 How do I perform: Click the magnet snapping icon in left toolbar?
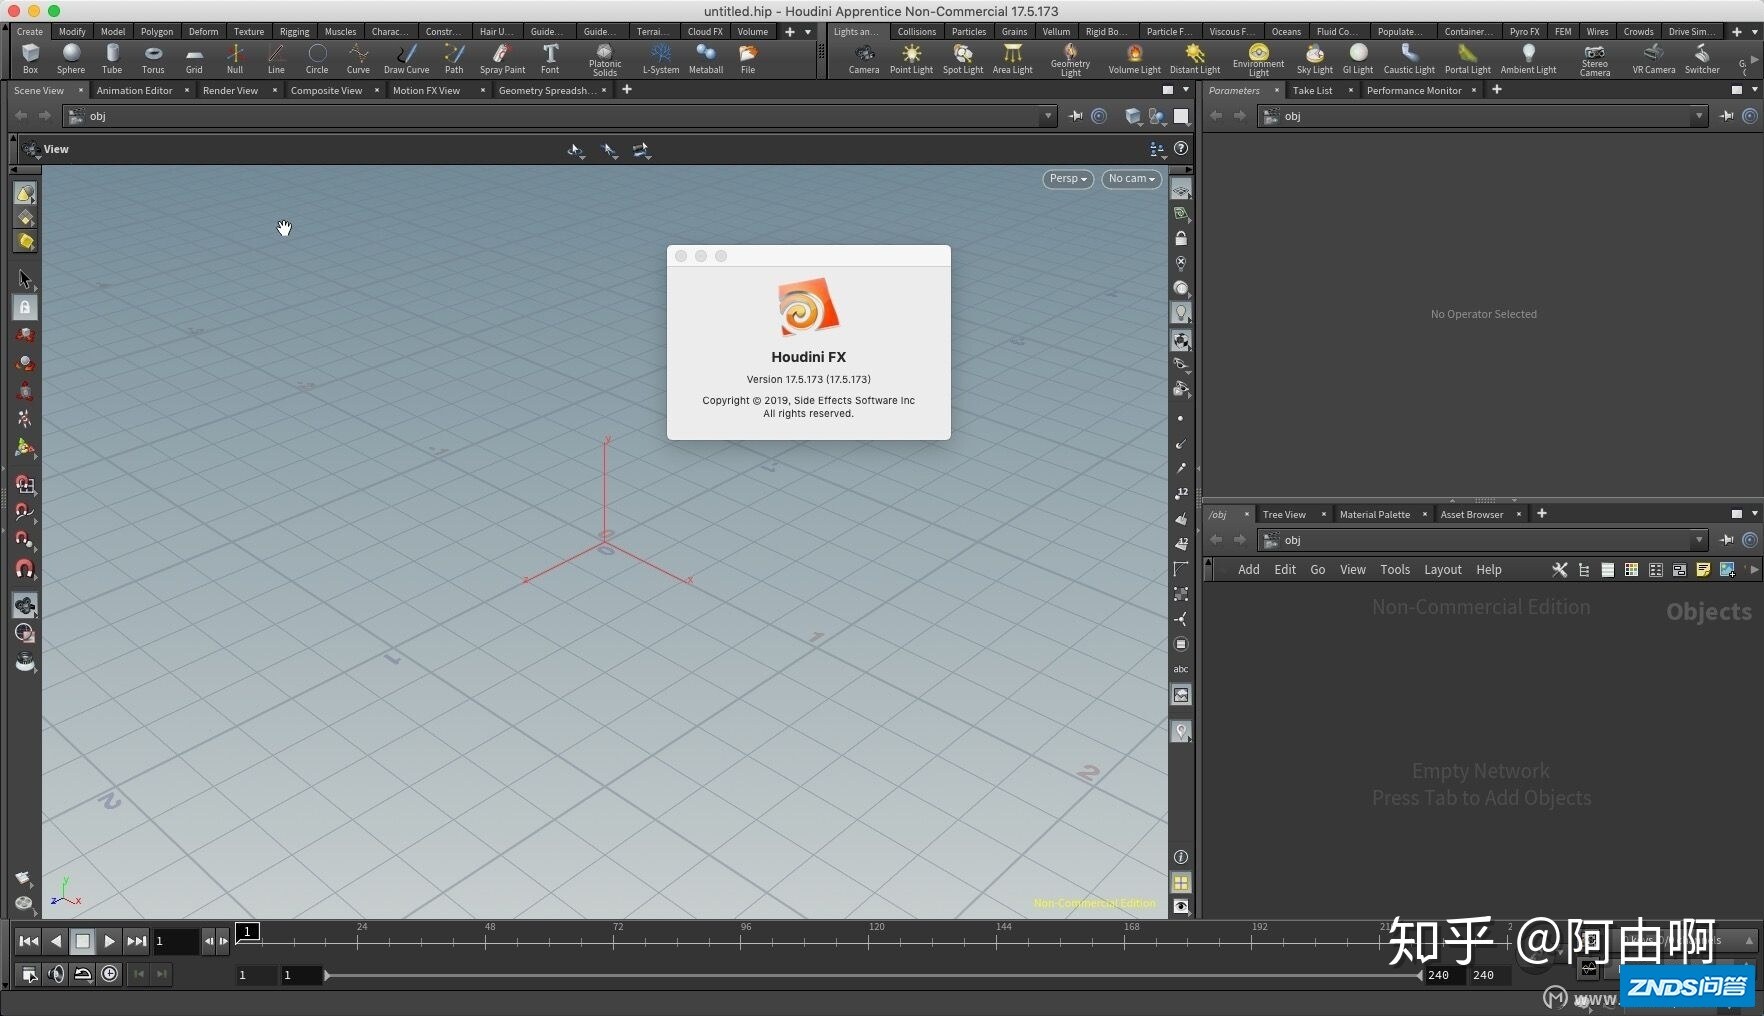click(x=25, y=568)
